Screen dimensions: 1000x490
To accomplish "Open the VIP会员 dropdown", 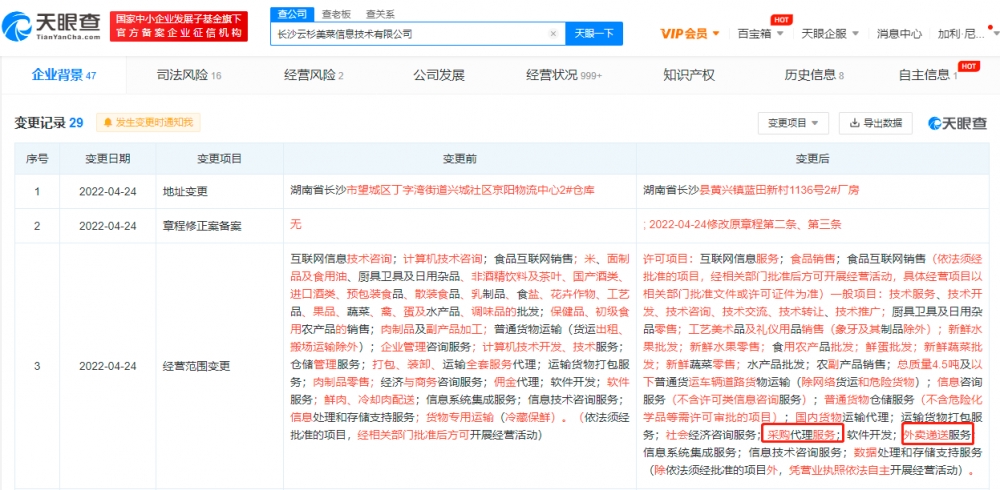I will (690, 34).
